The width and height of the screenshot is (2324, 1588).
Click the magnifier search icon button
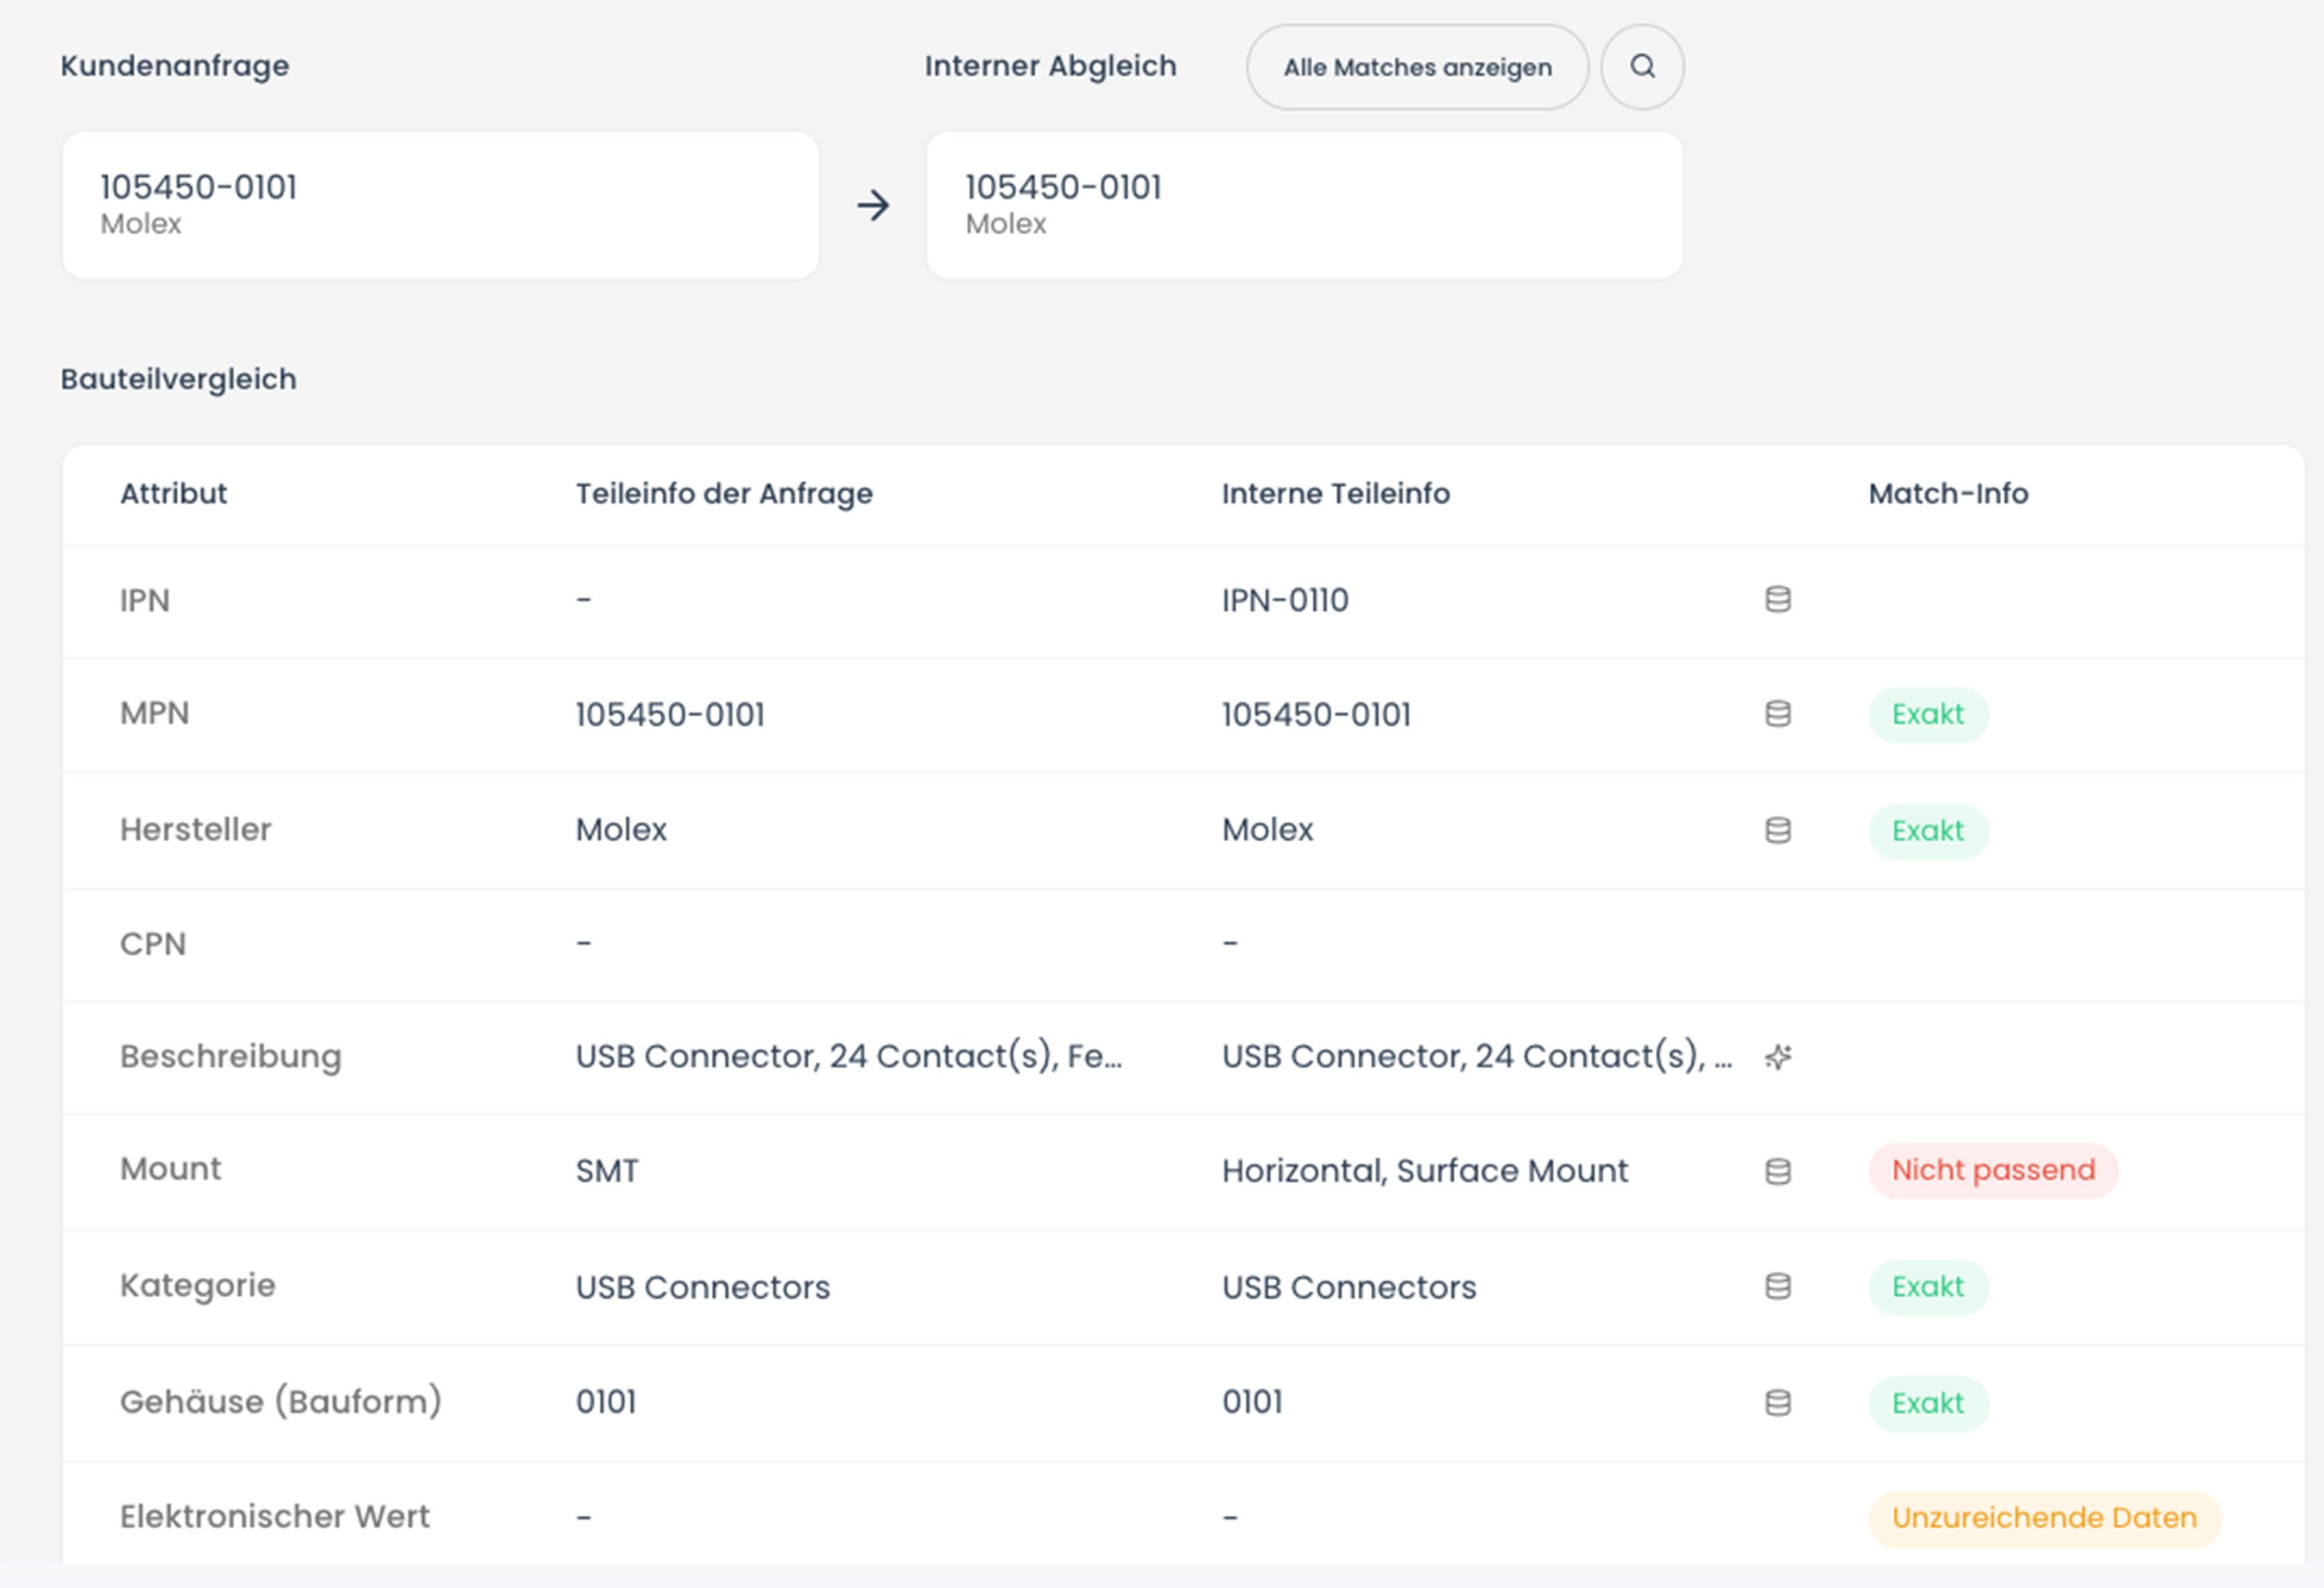point(1642,67)
